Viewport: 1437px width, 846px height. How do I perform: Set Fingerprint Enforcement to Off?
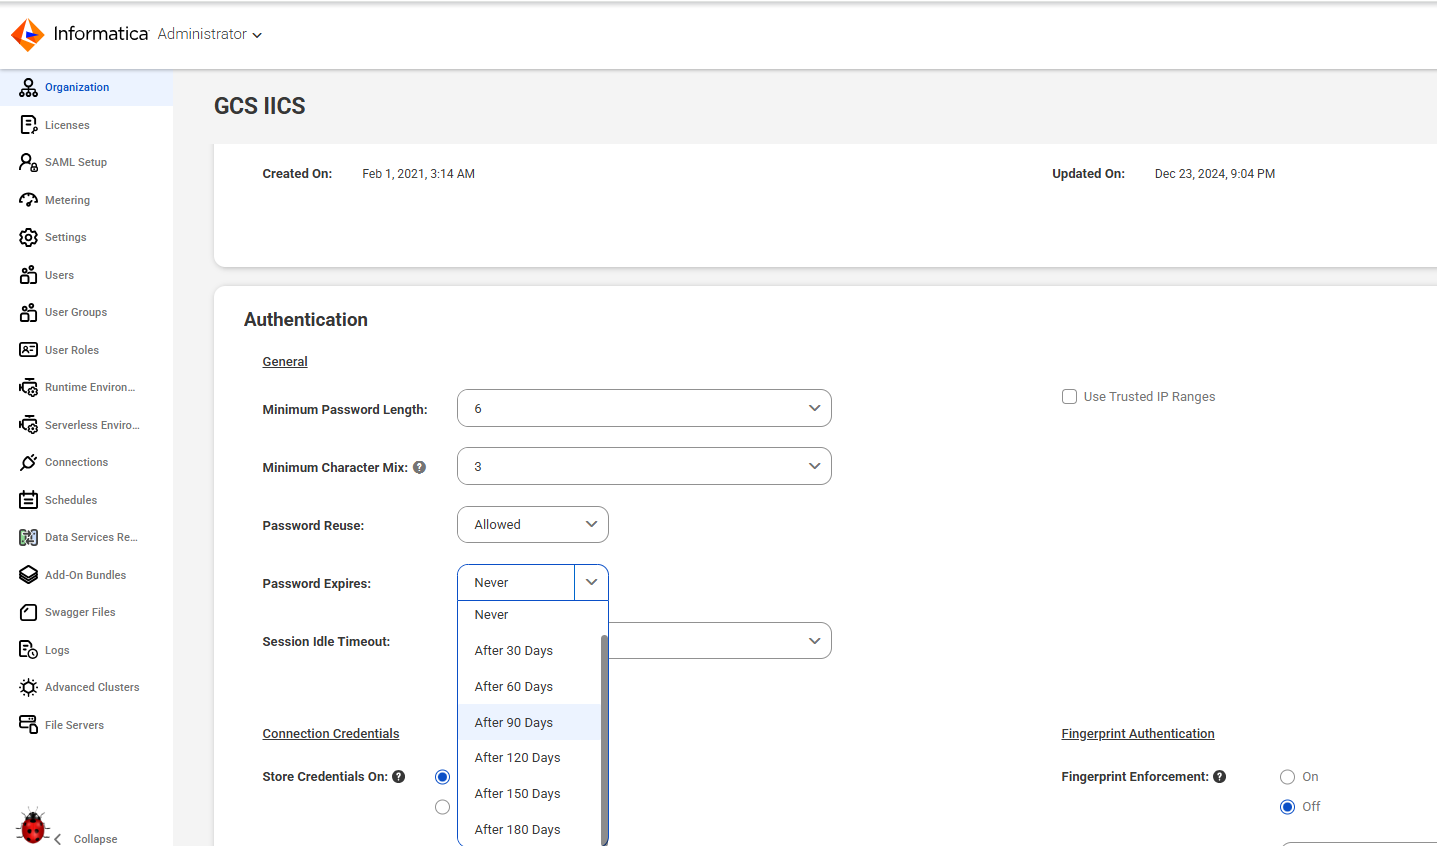[1288, 807]
